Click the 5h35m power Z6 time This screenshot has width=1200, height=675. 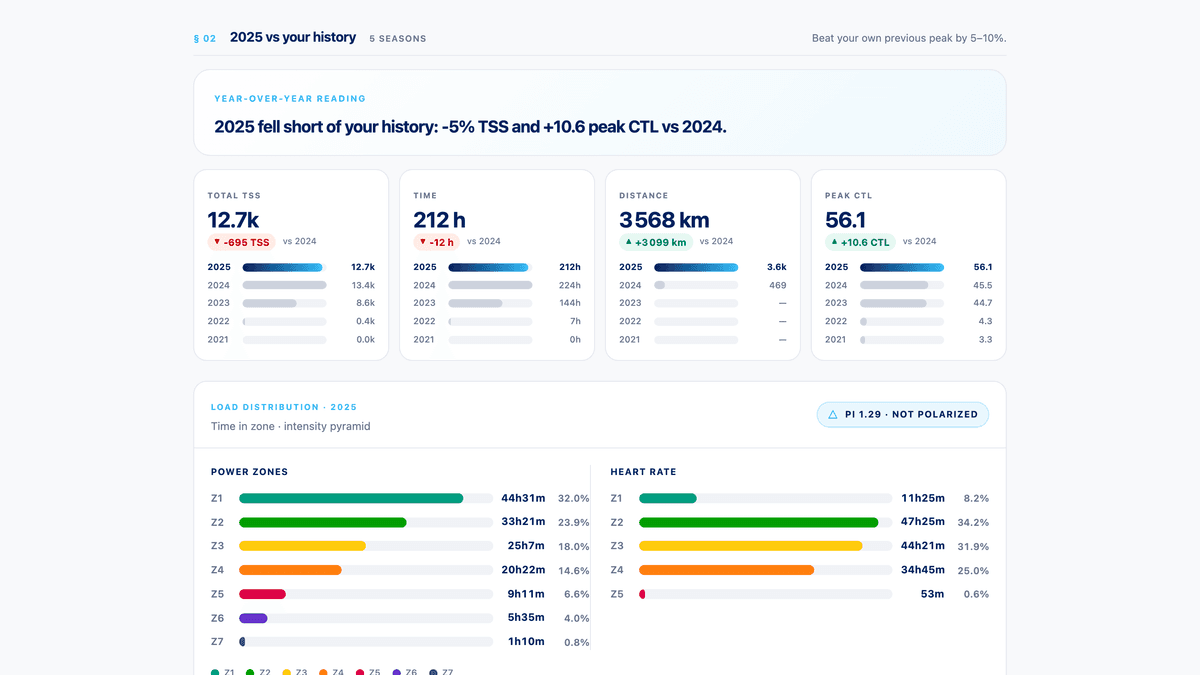[x=526, y=618]
